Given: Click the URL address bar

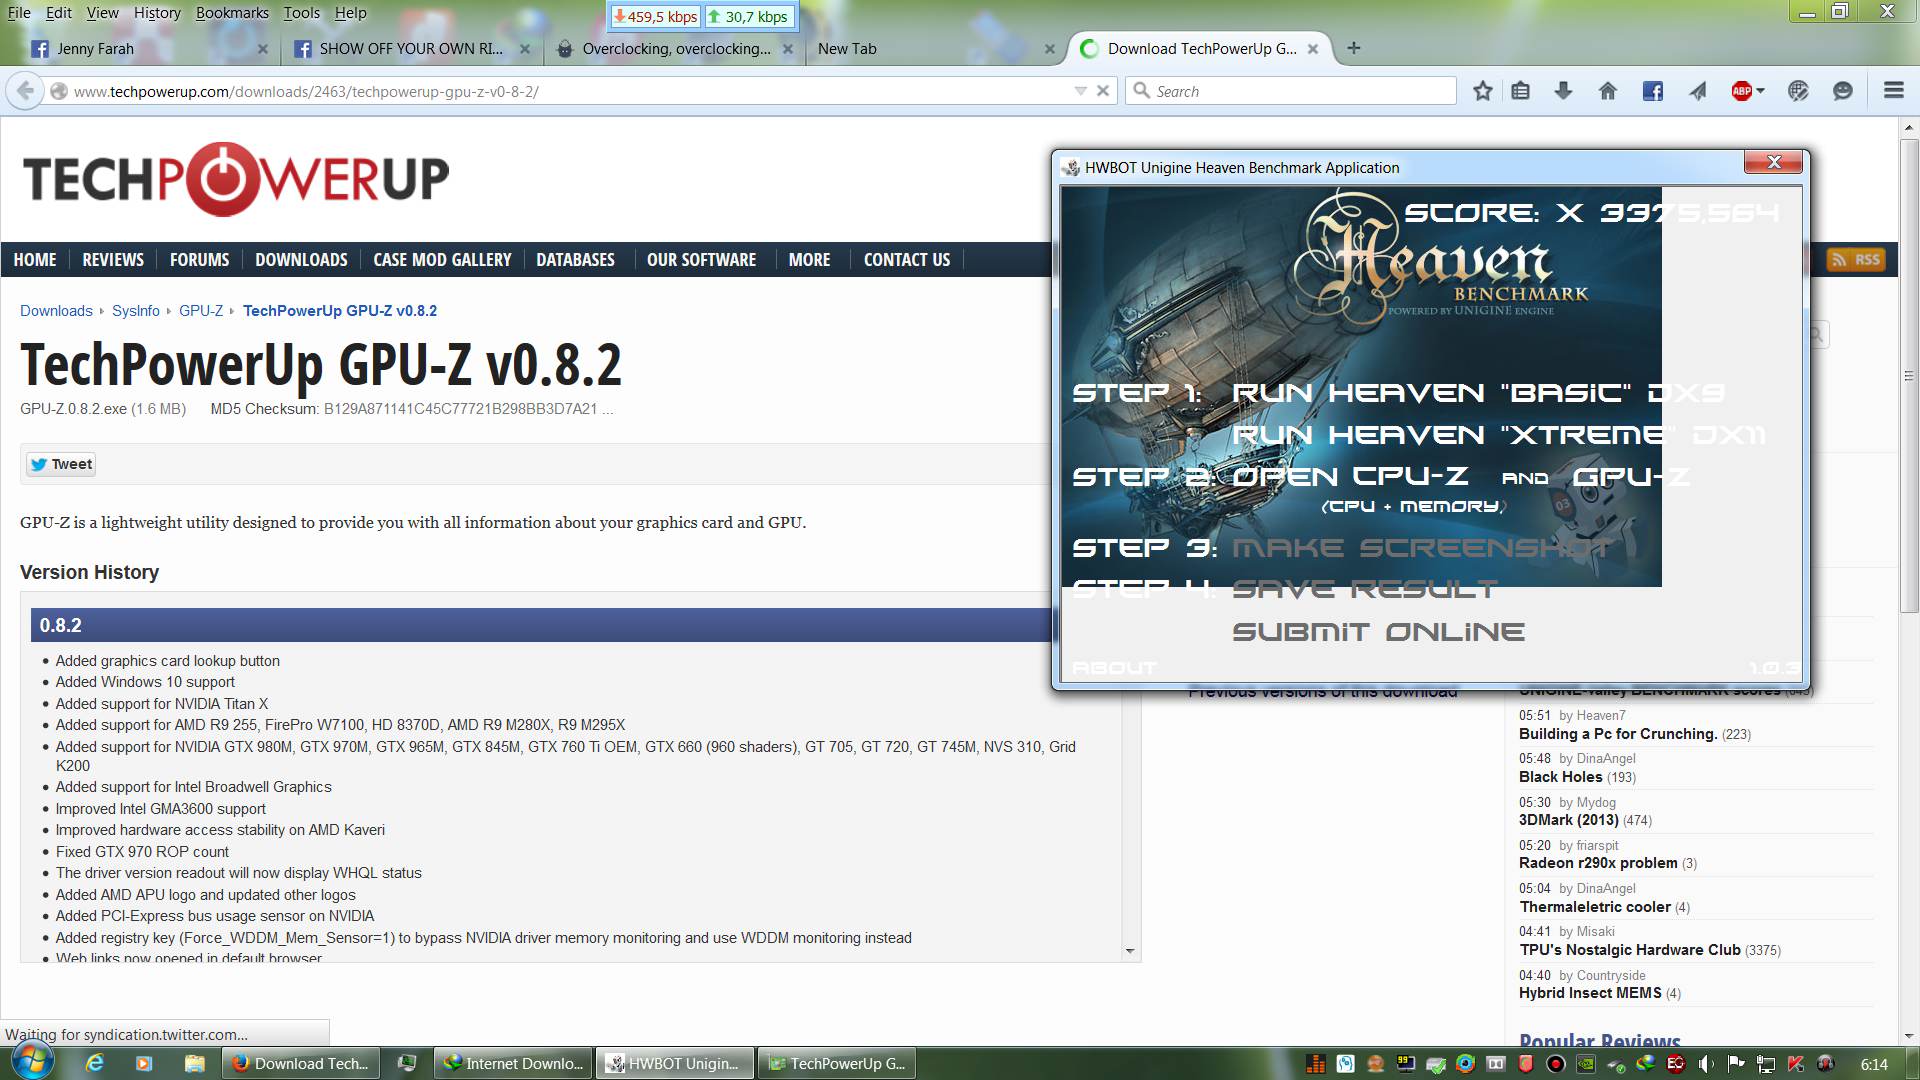Looking at the screenshot, I should [570, 91].
